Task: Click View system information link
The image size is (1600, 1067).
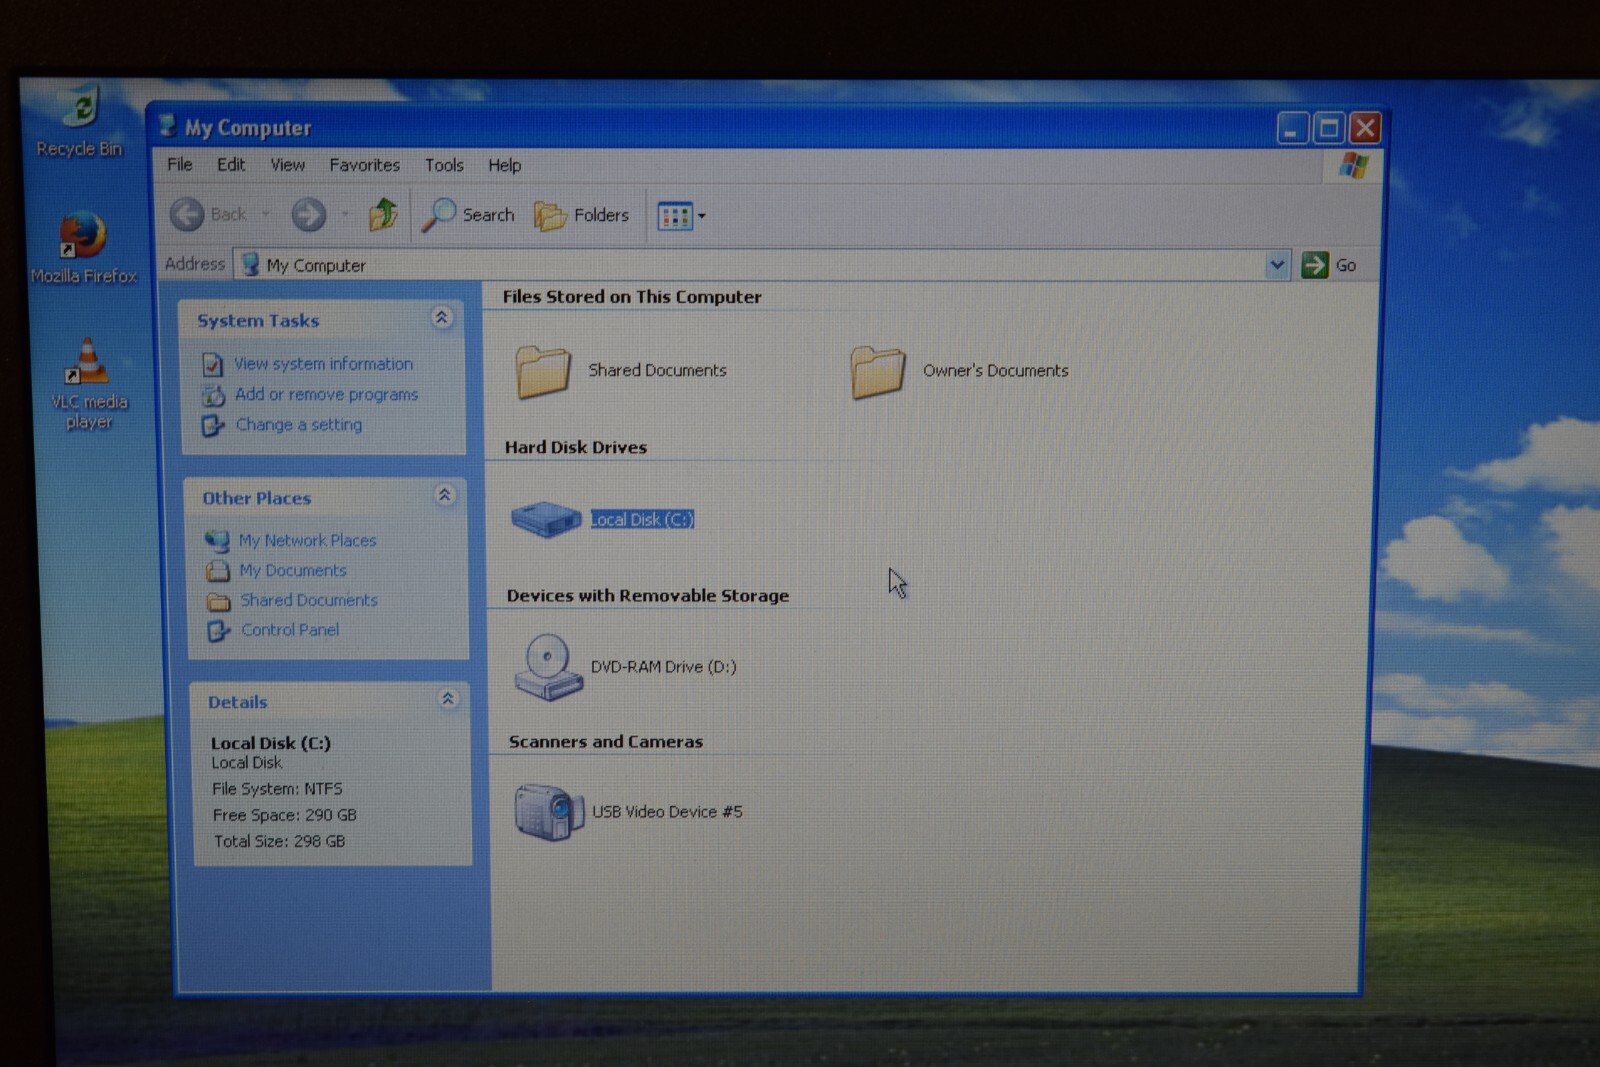Action: [x=323, y=364]
